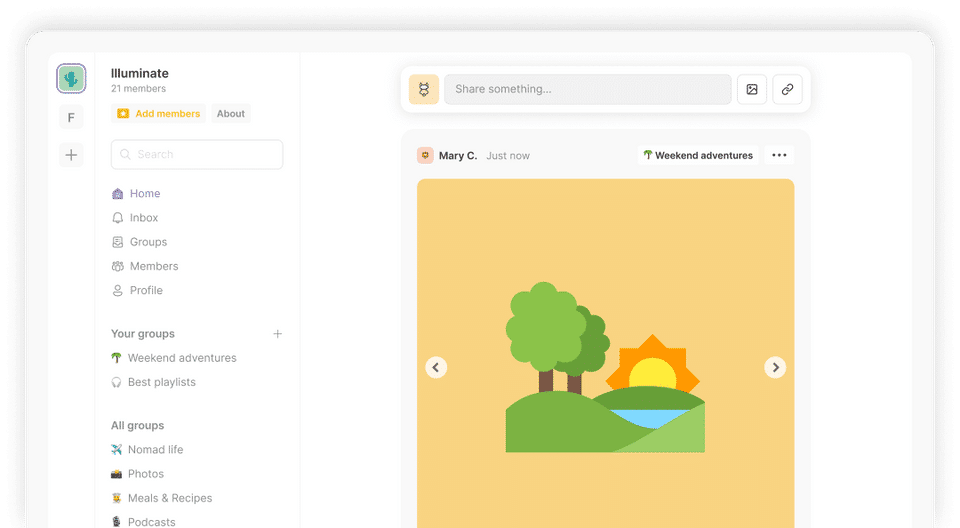
Task: Focus the Search input field
Action: pos(197,154)
